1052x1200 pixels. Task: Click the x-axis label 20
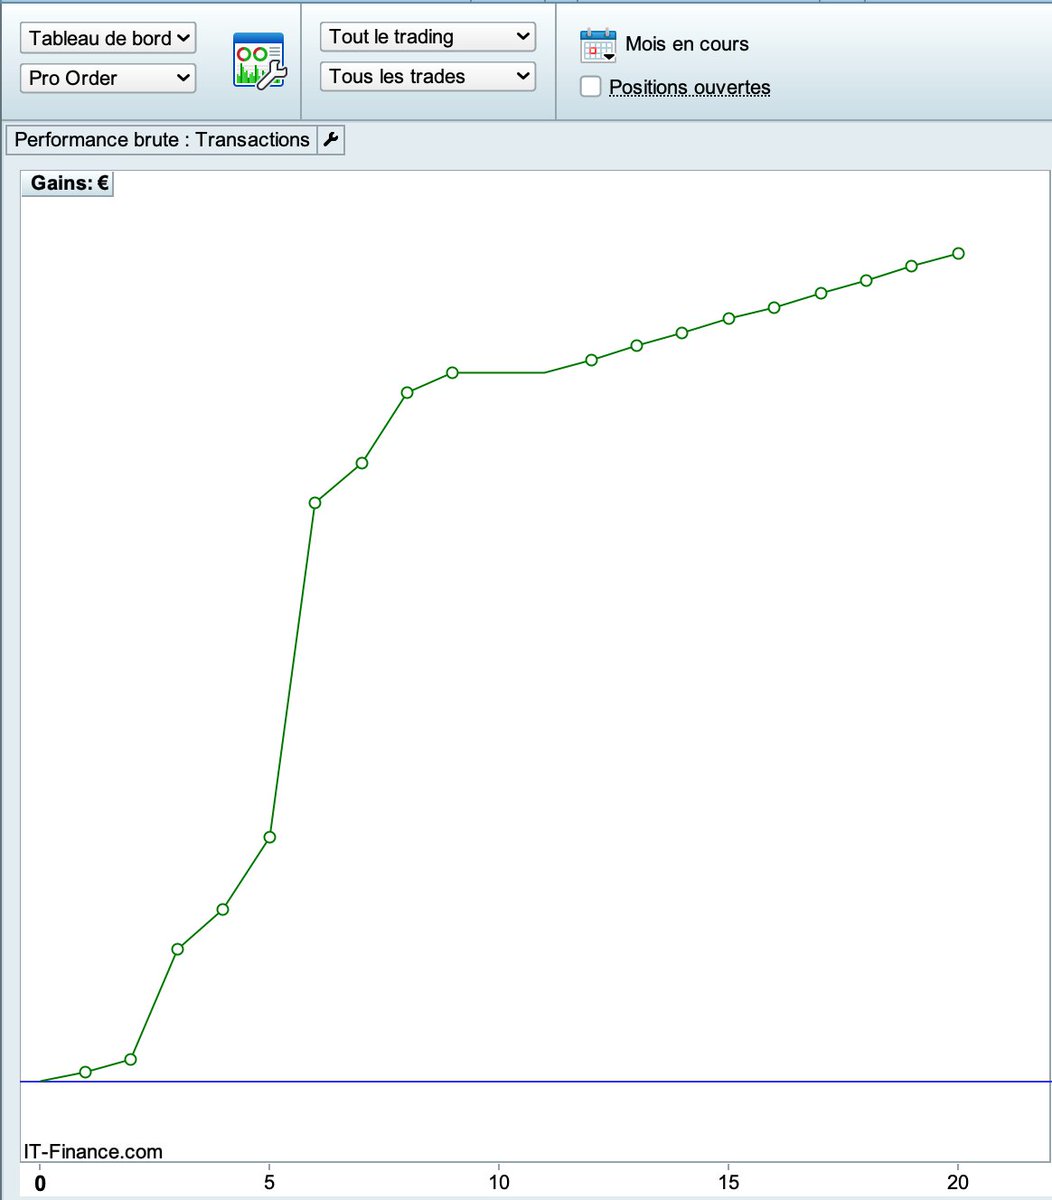pyautogui.click(x=958, y=1183)
